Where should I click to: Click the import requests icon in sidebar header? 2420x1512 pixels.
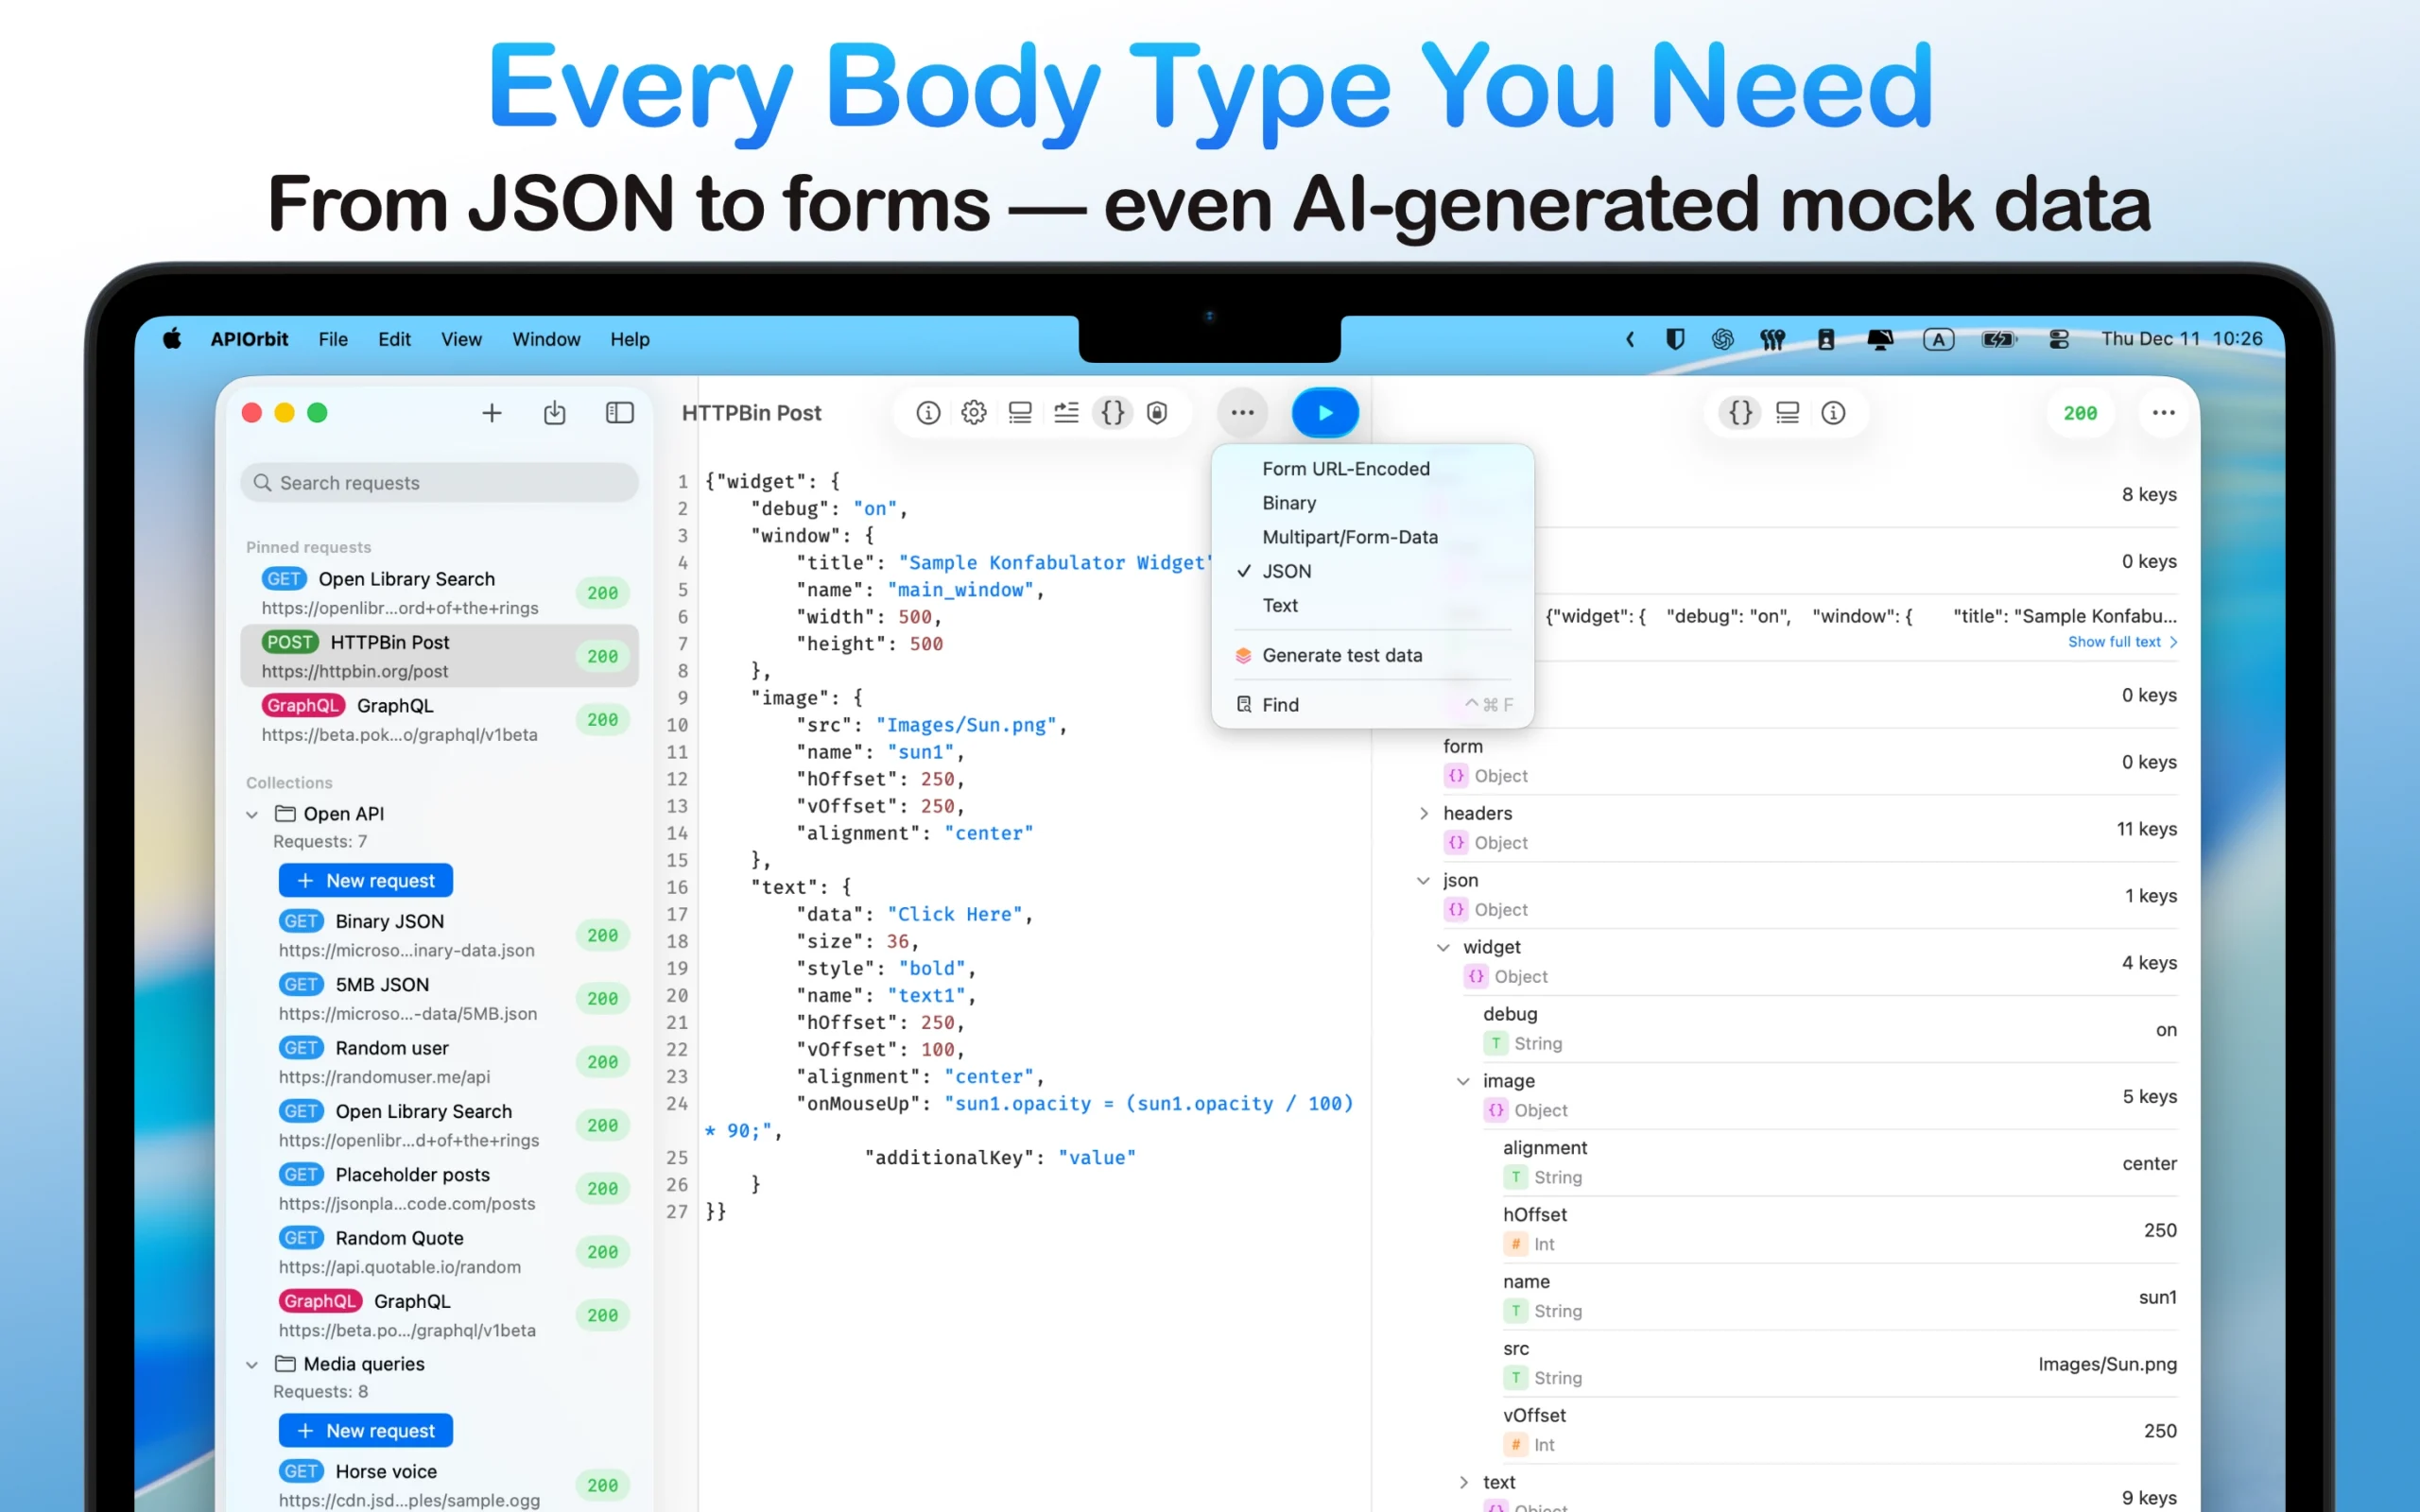click(x=555, y=412)
